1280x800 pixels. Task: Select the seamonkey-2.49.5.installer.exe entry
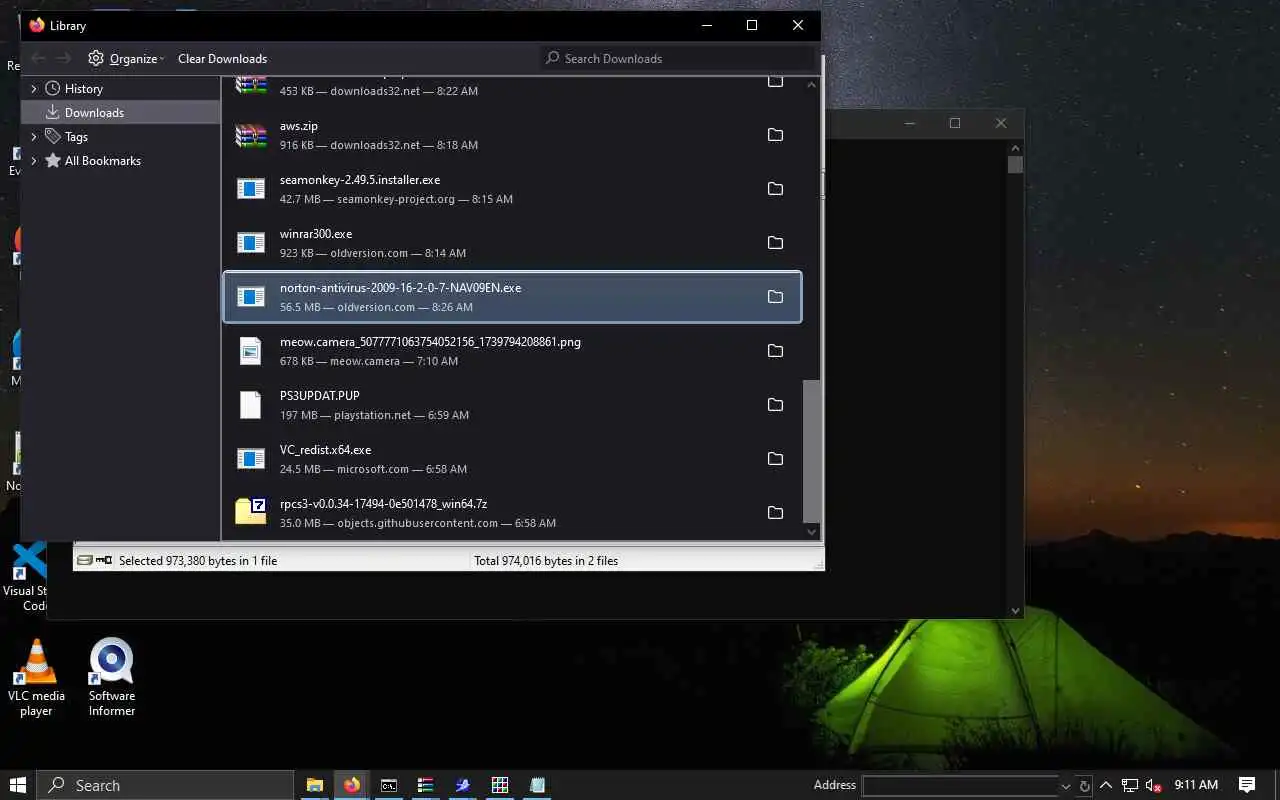pos(512,189)
